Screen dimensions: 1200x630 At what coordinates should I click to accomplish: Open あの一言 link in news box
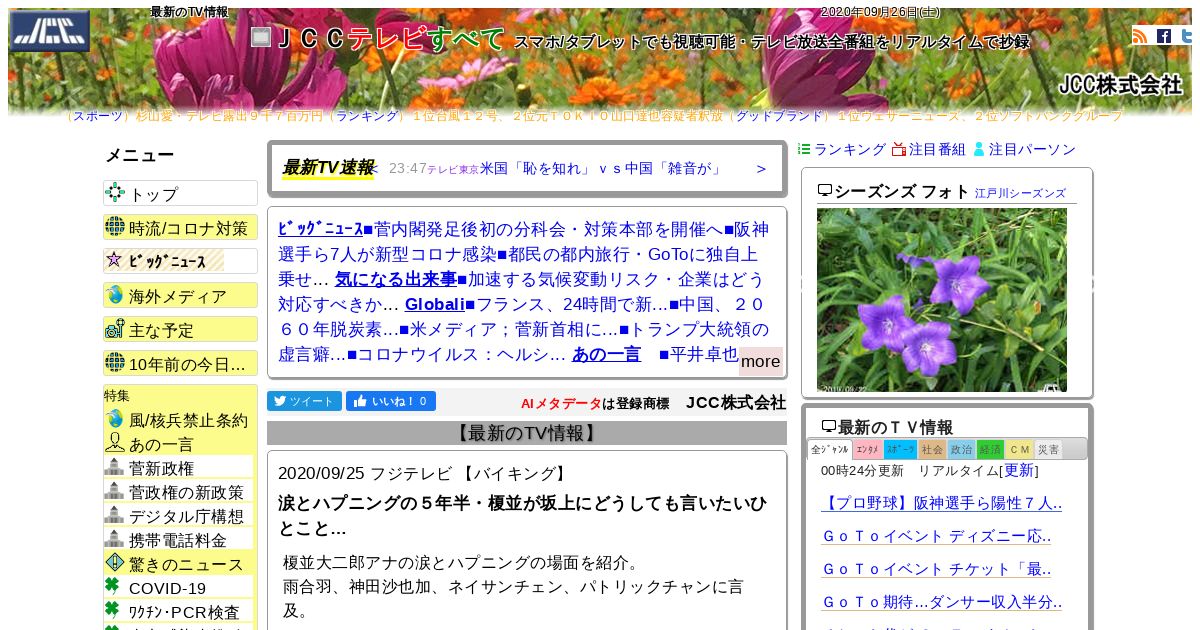coord(606,354)
